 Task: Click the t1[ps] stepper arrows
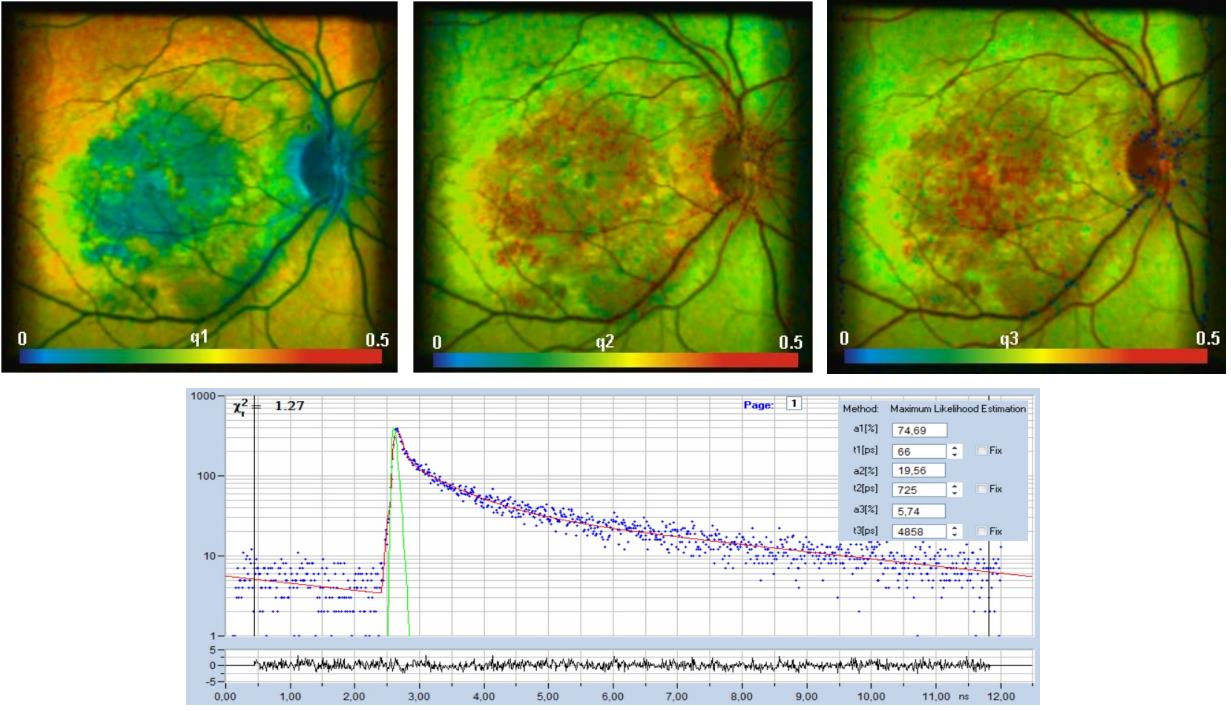point(955,451)
